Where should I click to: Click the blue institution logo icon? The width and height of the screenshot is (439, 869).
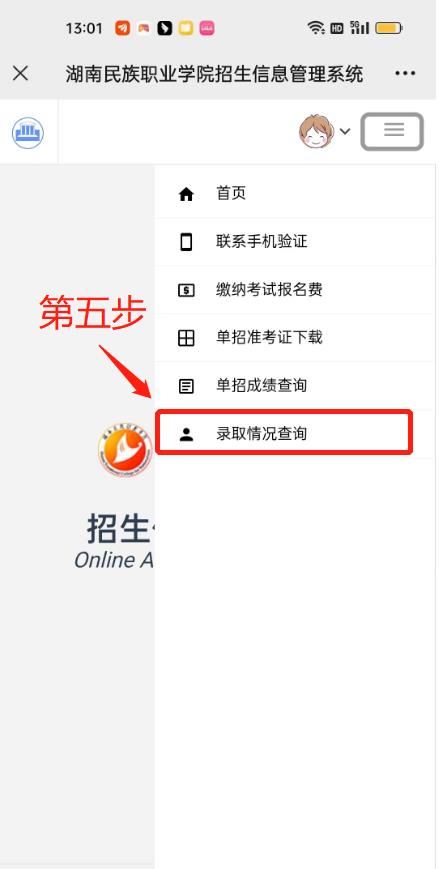28,132
